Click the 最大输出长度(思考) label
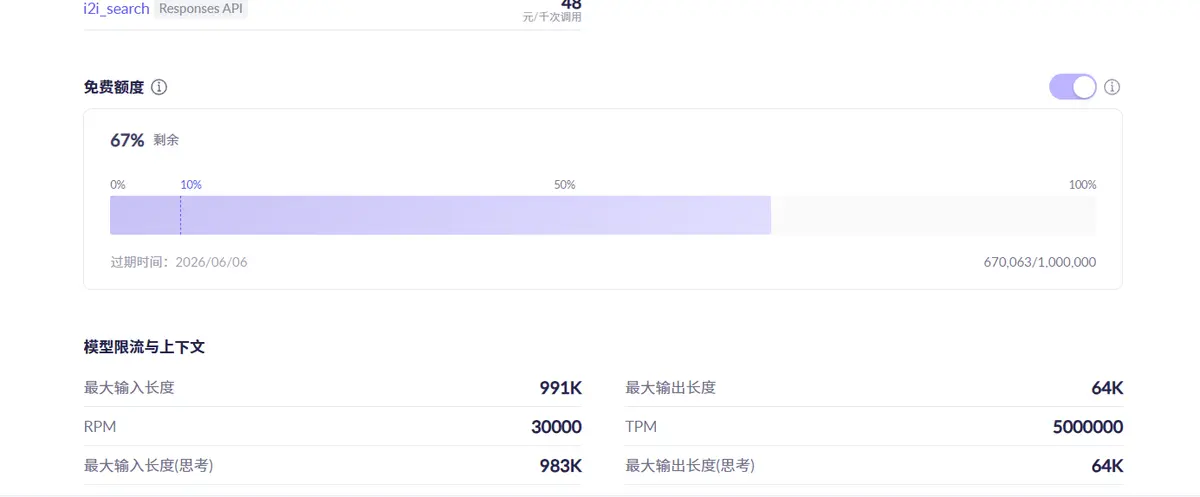Viewport: 1200px width, 497px height. coord(690,465)
